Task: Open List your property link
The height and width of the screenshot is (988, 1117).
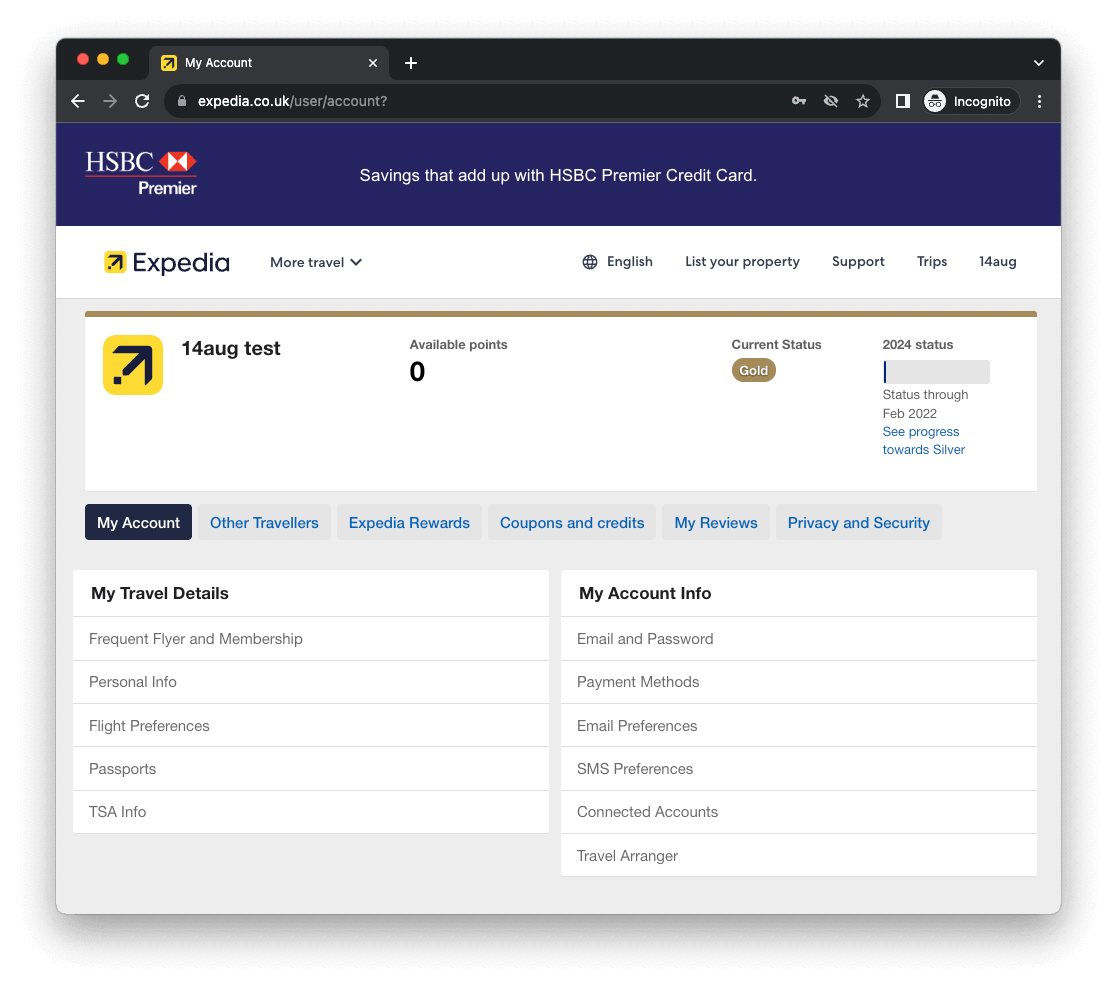Action: point(742,261)
